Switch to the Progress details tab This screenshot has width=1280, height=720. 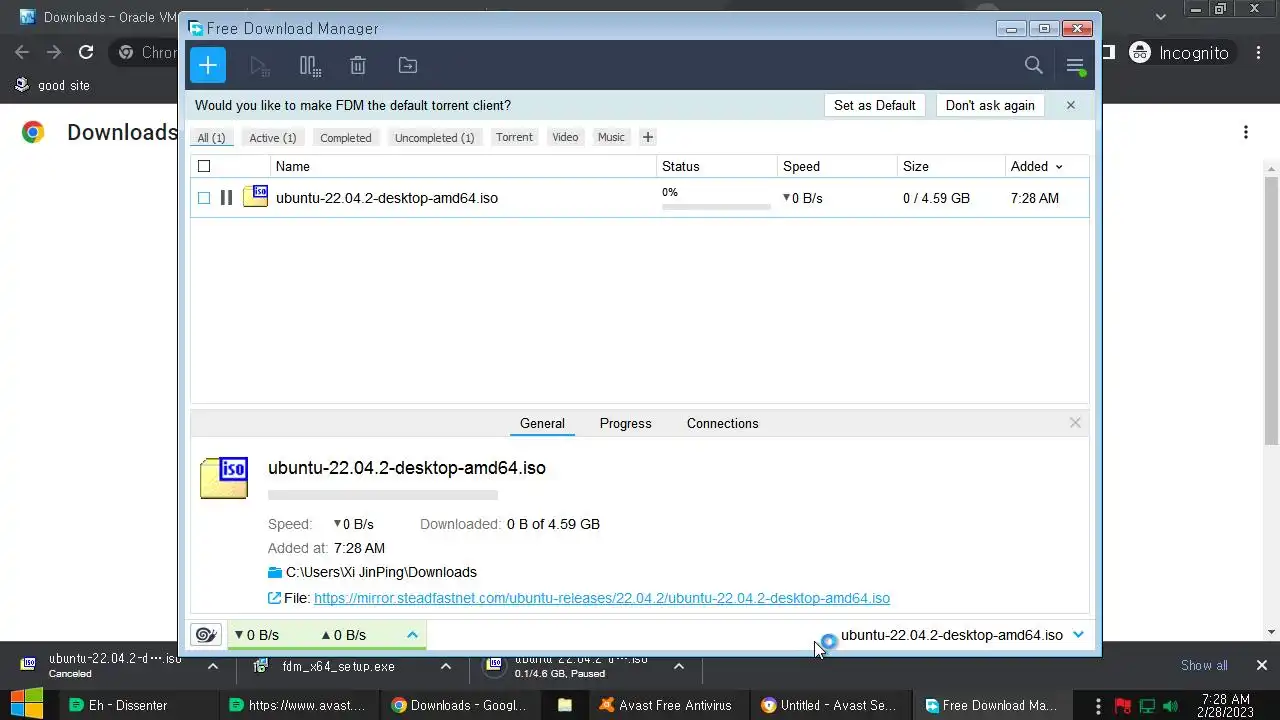point(626,423)
